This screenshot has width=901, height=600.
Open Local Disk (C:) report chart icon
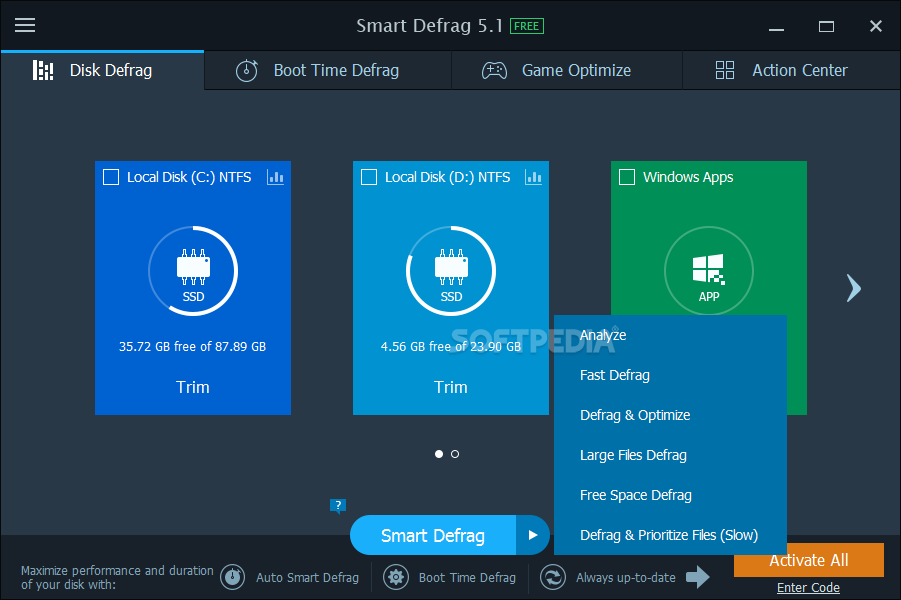pyautogui.click(x=275, y=177)
